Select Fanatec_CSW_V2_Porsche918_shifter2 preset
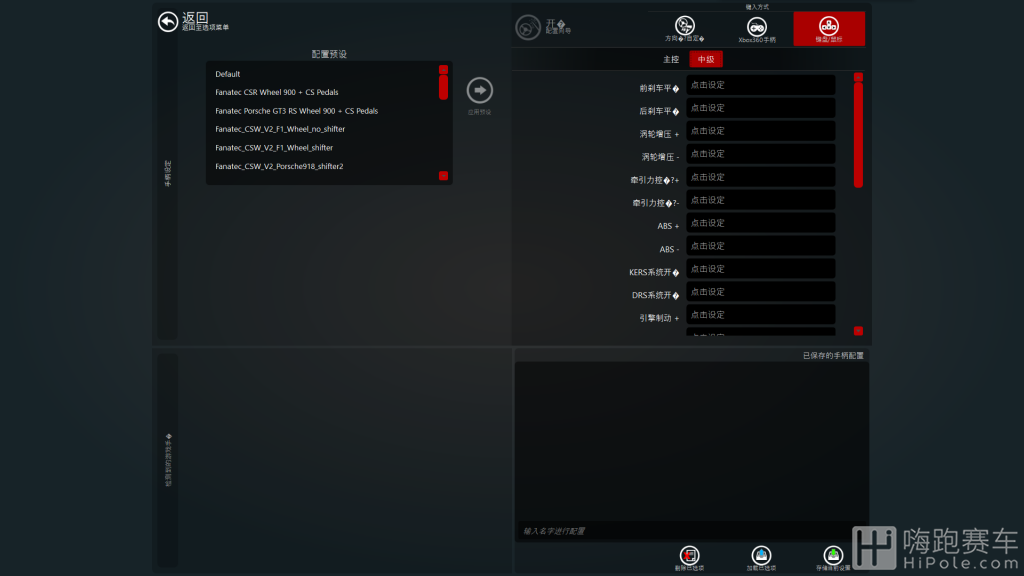 point(280,167)
